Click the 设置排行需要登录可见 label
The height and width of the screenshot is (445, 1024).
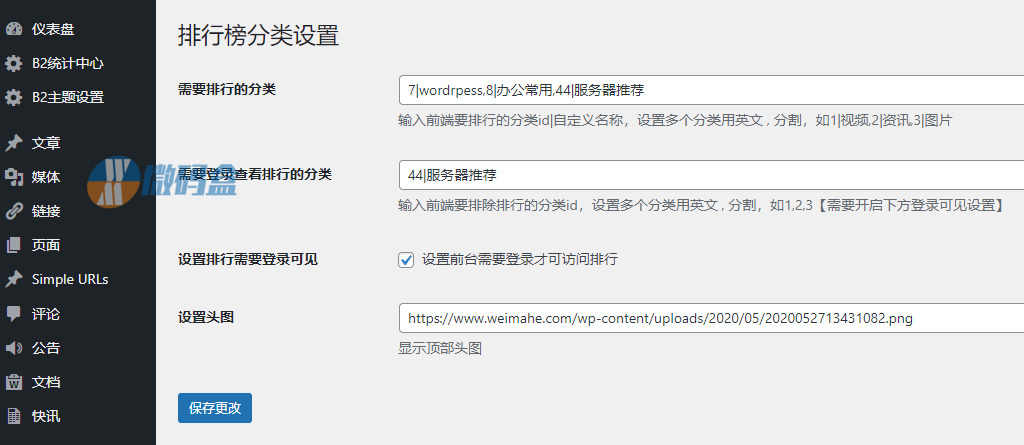pyautogui.click(x=248, y=259)
